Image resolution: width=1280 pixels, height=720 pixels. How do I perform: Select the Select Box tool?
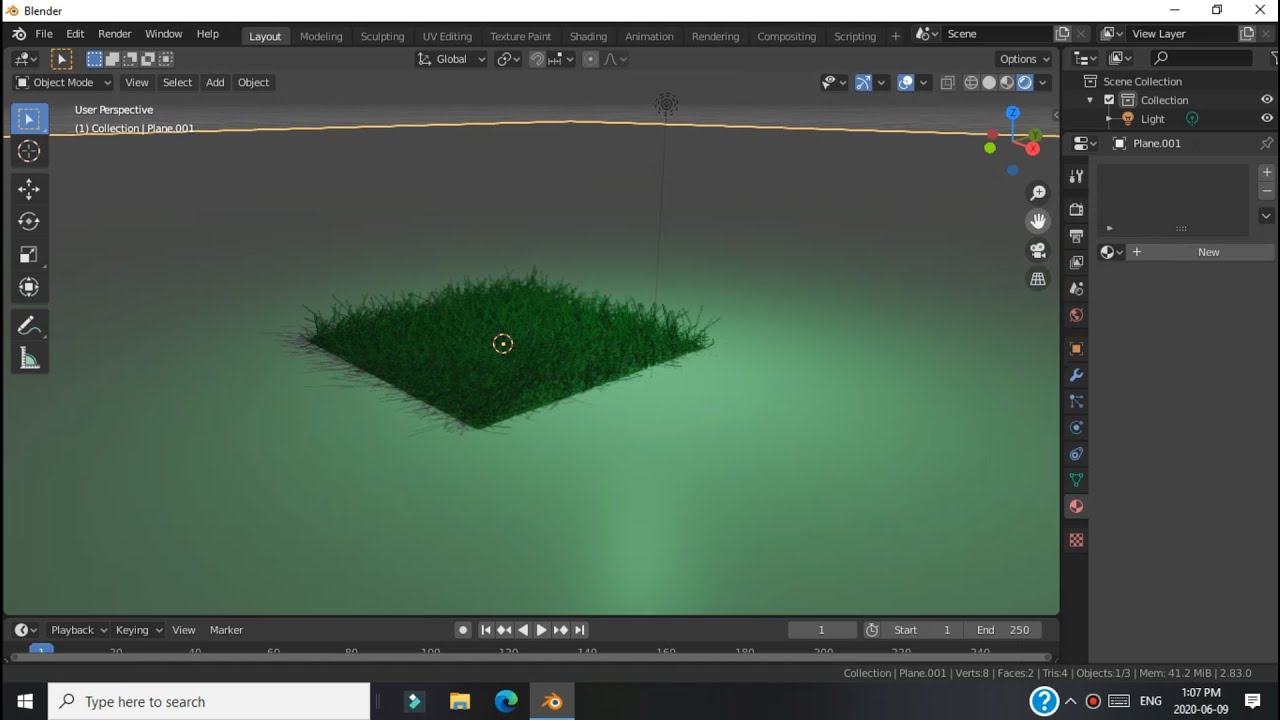click(29, 119)
